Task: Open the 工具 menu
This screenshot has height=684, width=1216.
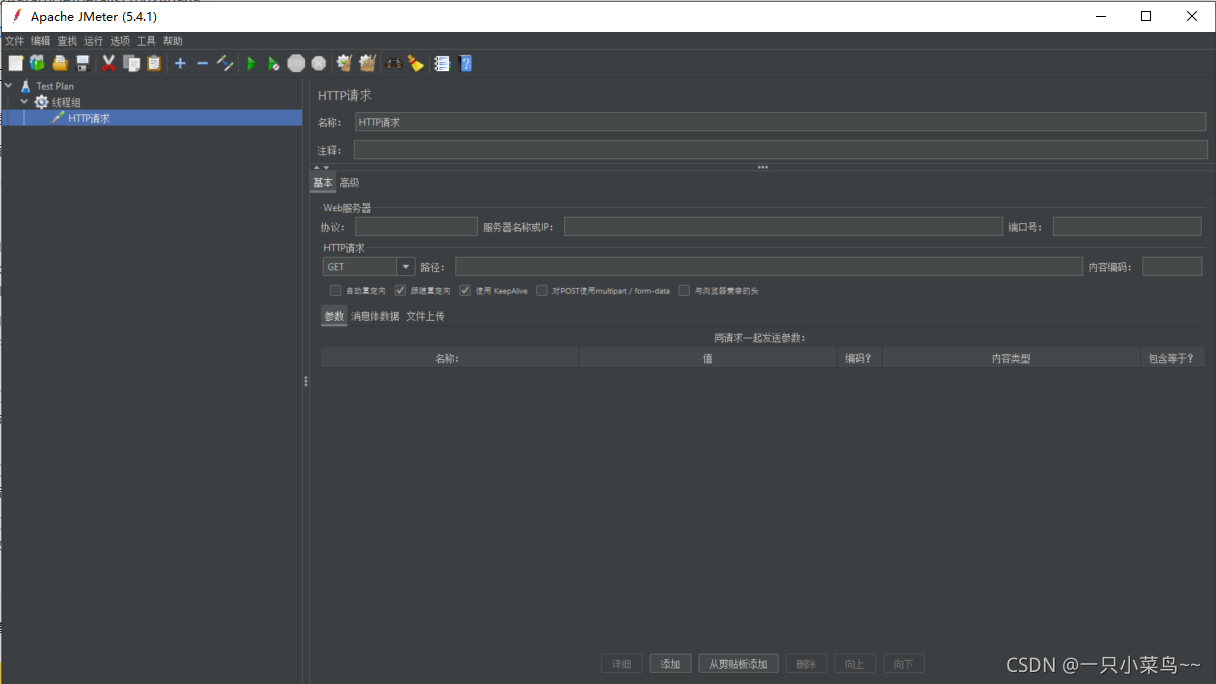Action: point(146,41)
